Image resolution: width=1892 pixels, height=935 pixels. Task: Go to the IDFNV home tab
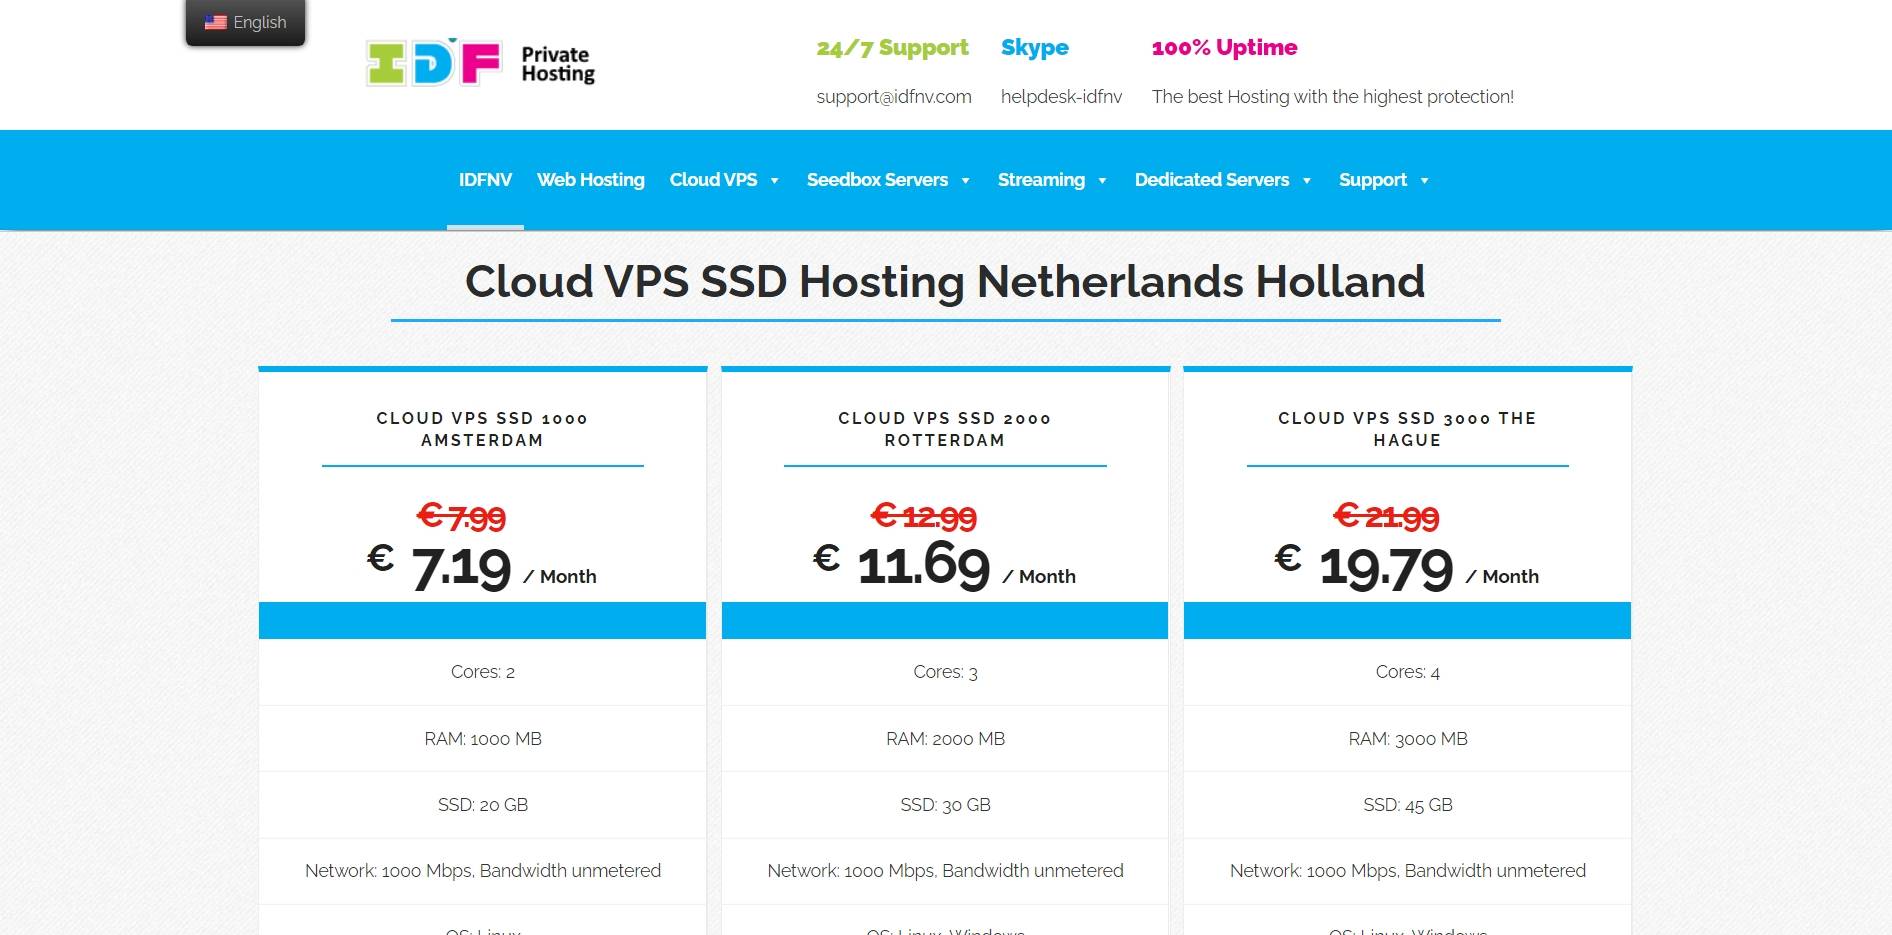click(485, 180)
